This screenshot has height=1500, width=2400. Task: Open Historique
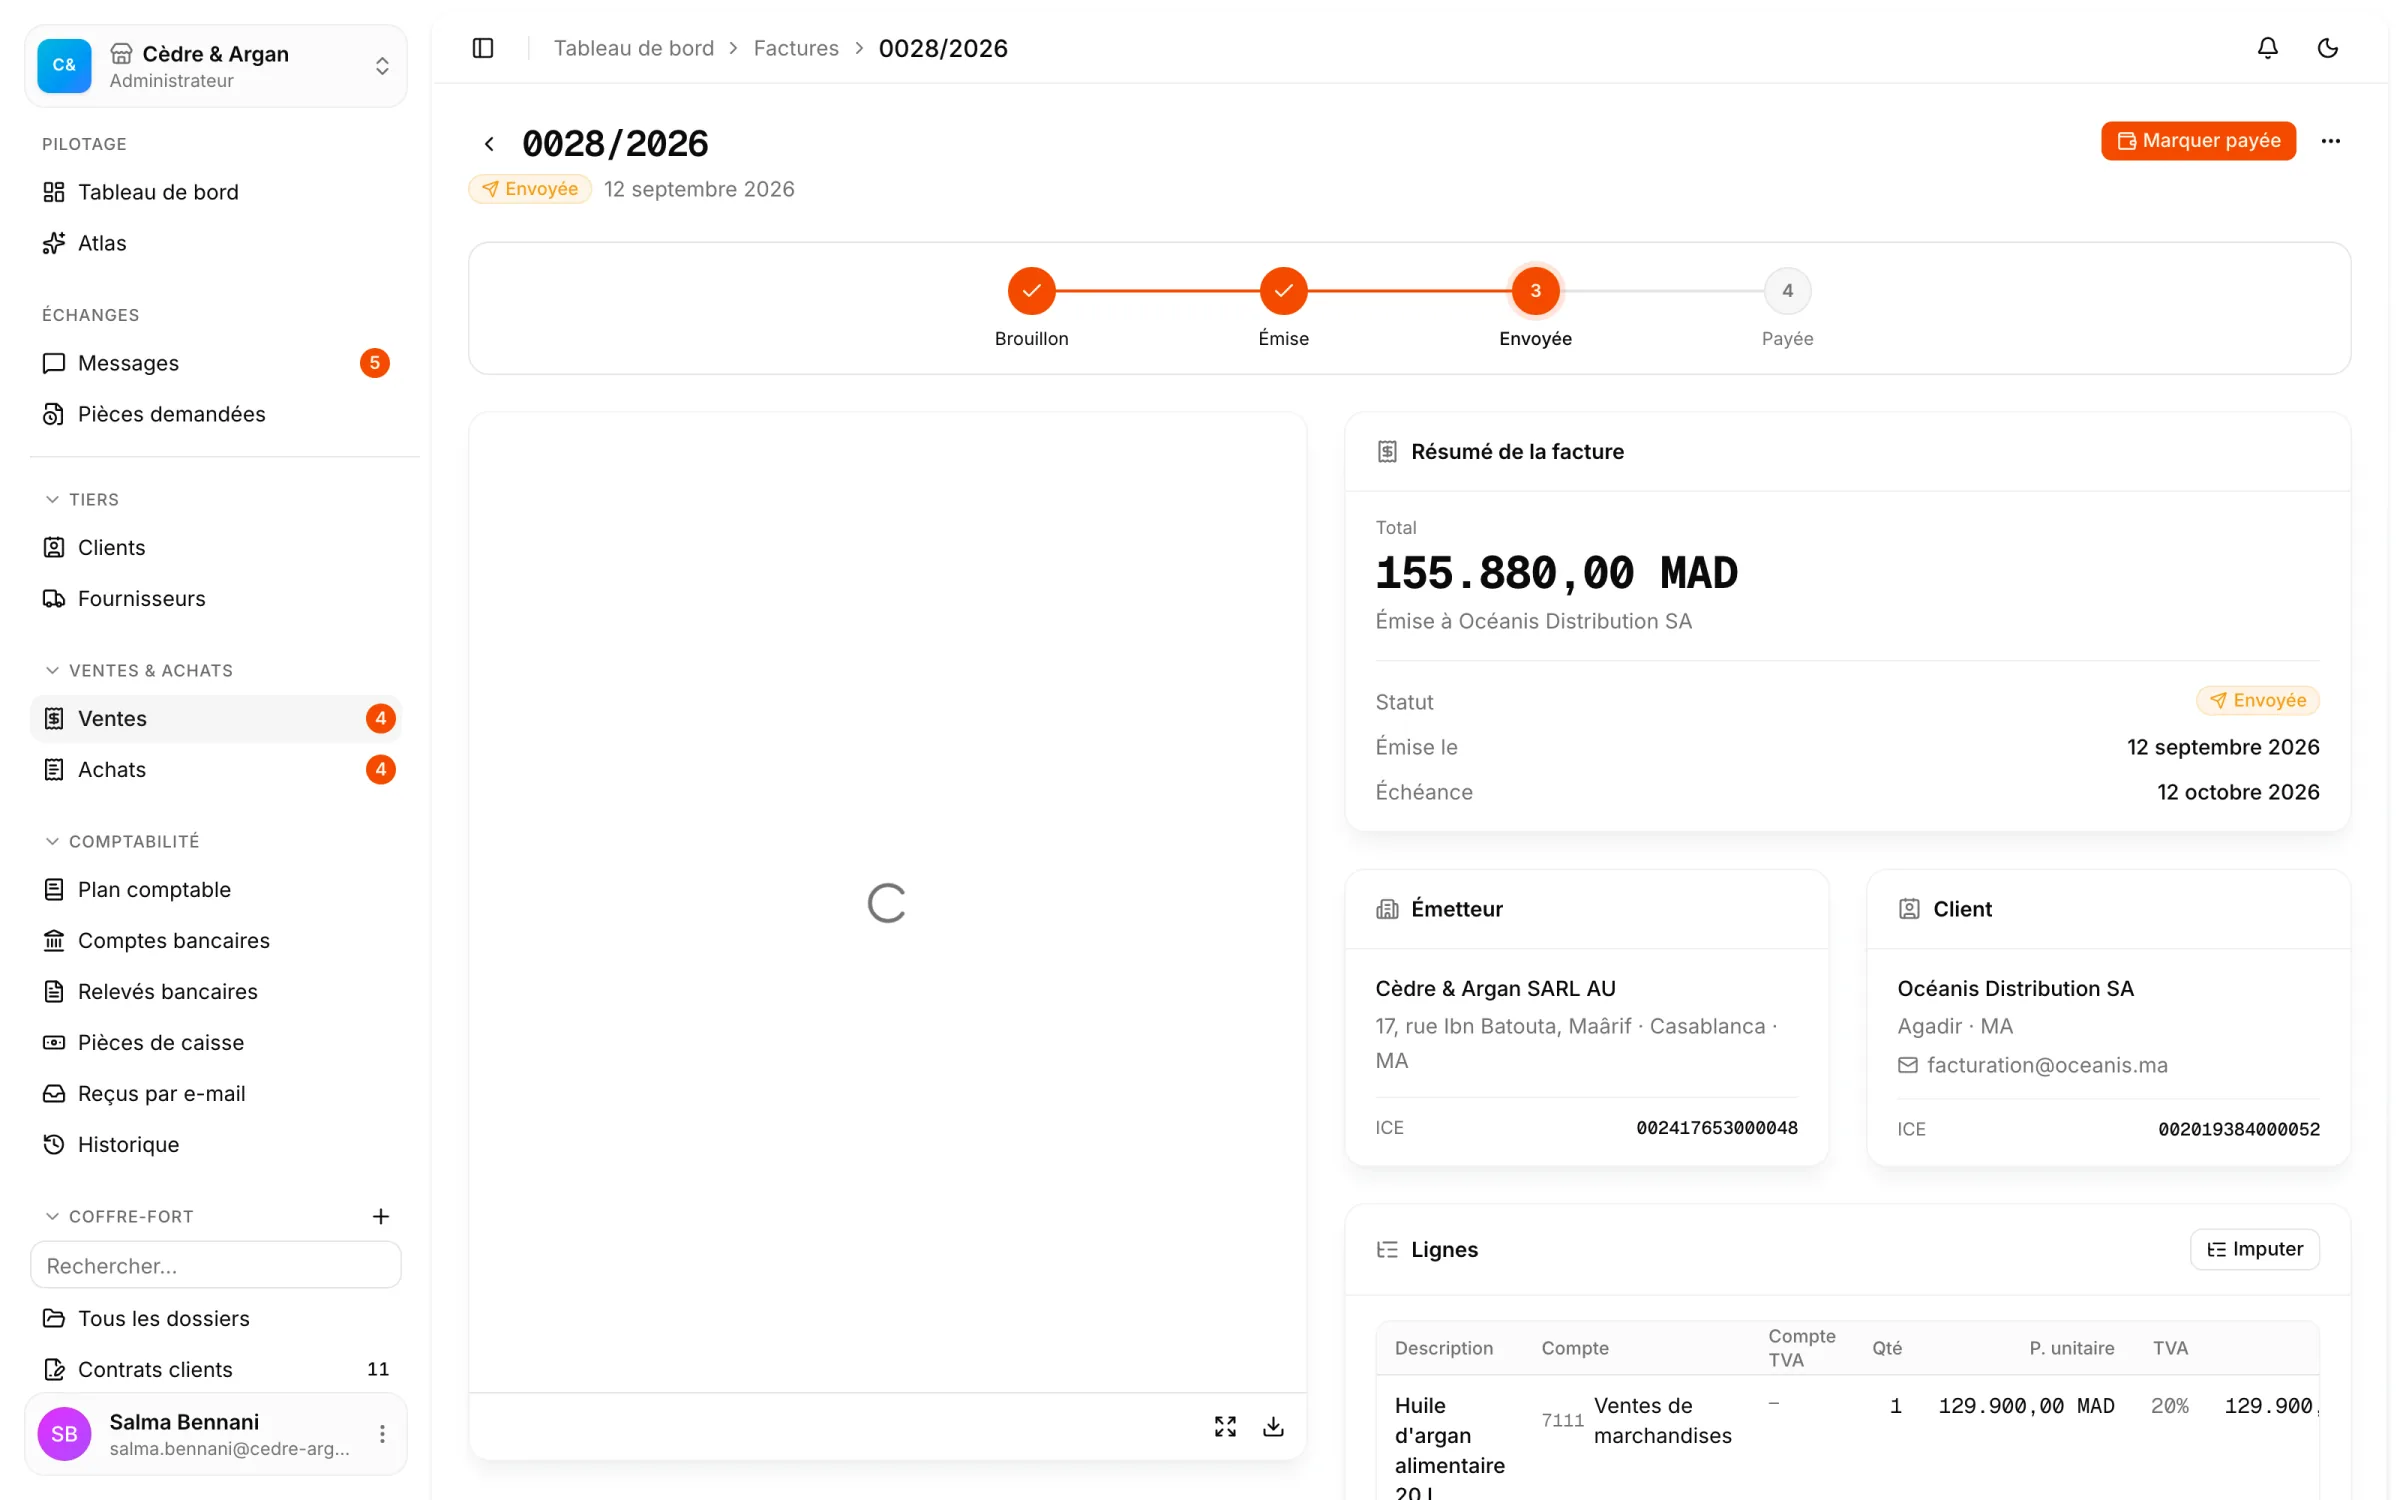click(216, 1145)
